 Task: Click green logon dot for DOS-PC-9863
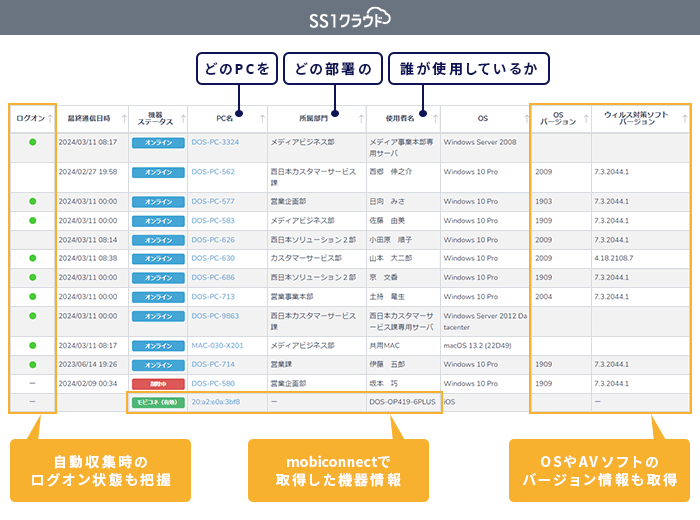coord(33,316)
